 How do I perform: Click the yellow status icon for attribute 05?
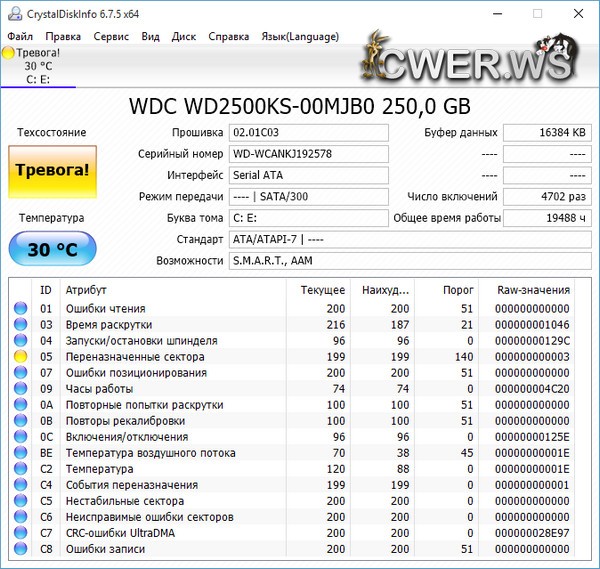[x=20, y=357]
